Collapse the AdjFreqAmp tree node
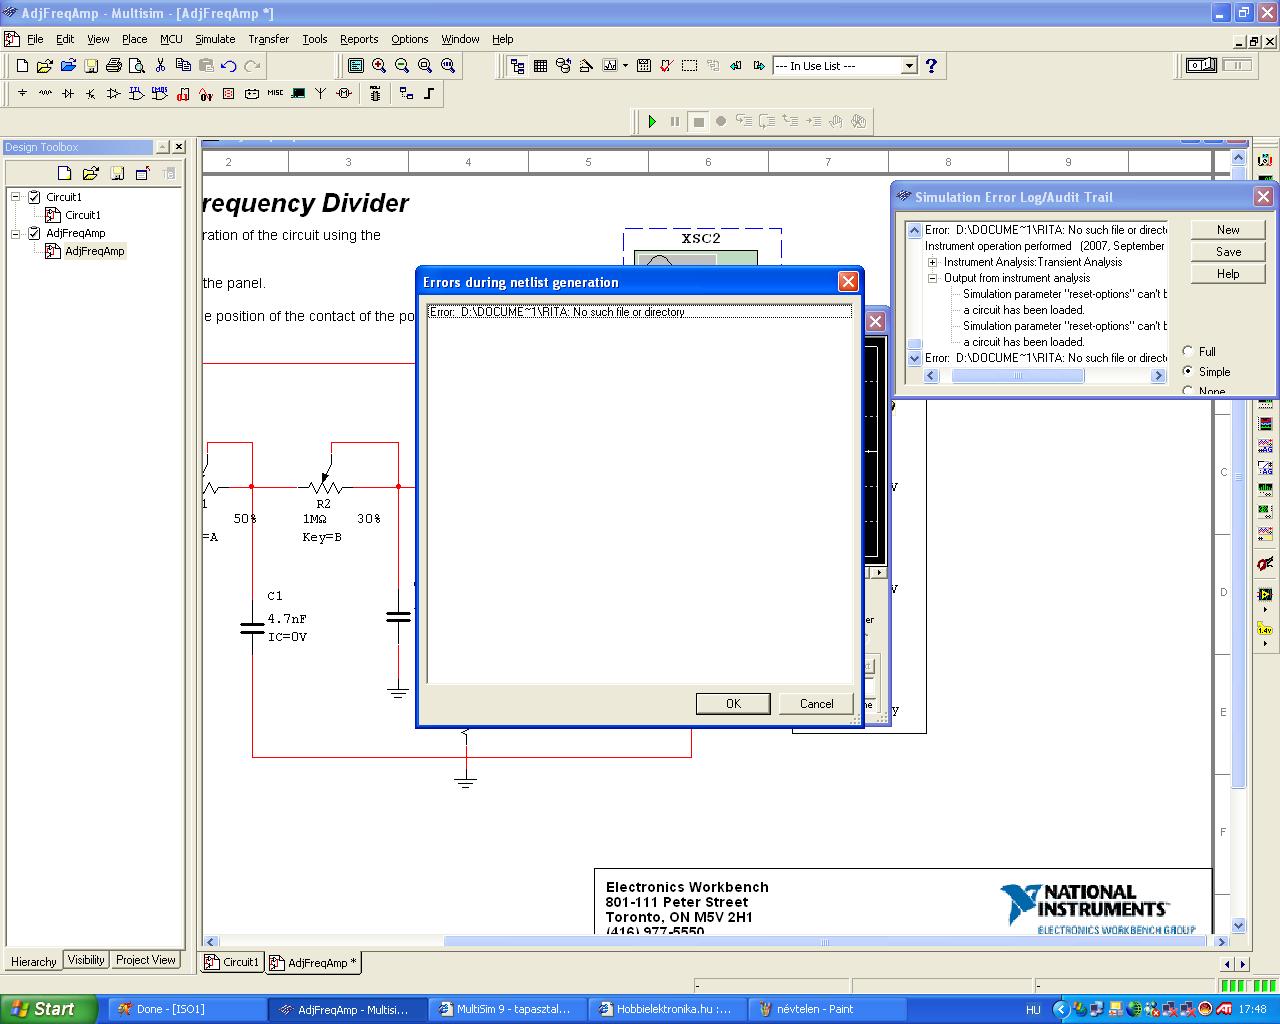This screenshot has height=1024, width=1280. pos(16,233)
